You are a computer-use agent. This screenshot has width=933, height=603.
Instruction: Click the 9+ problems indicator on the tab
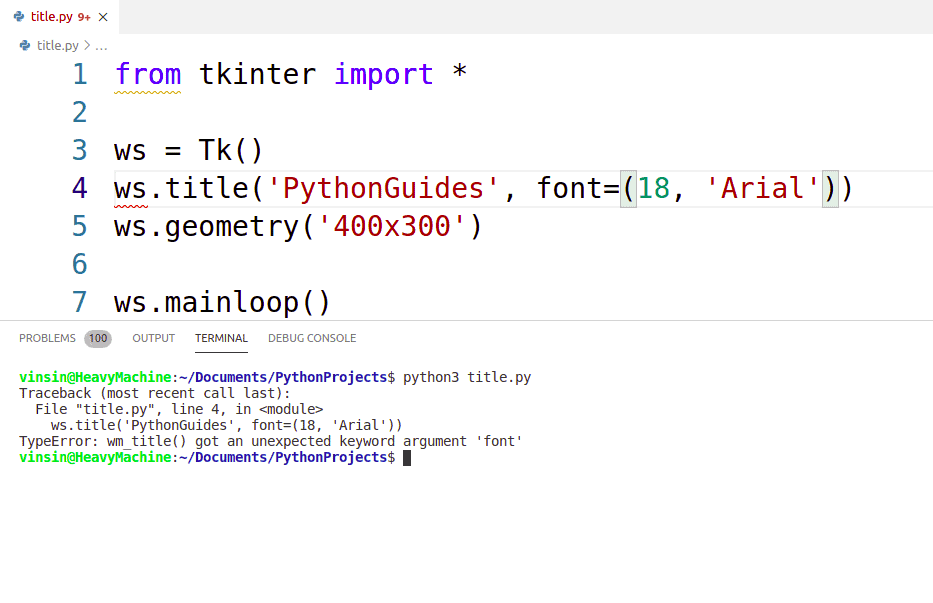coord(84,17)
